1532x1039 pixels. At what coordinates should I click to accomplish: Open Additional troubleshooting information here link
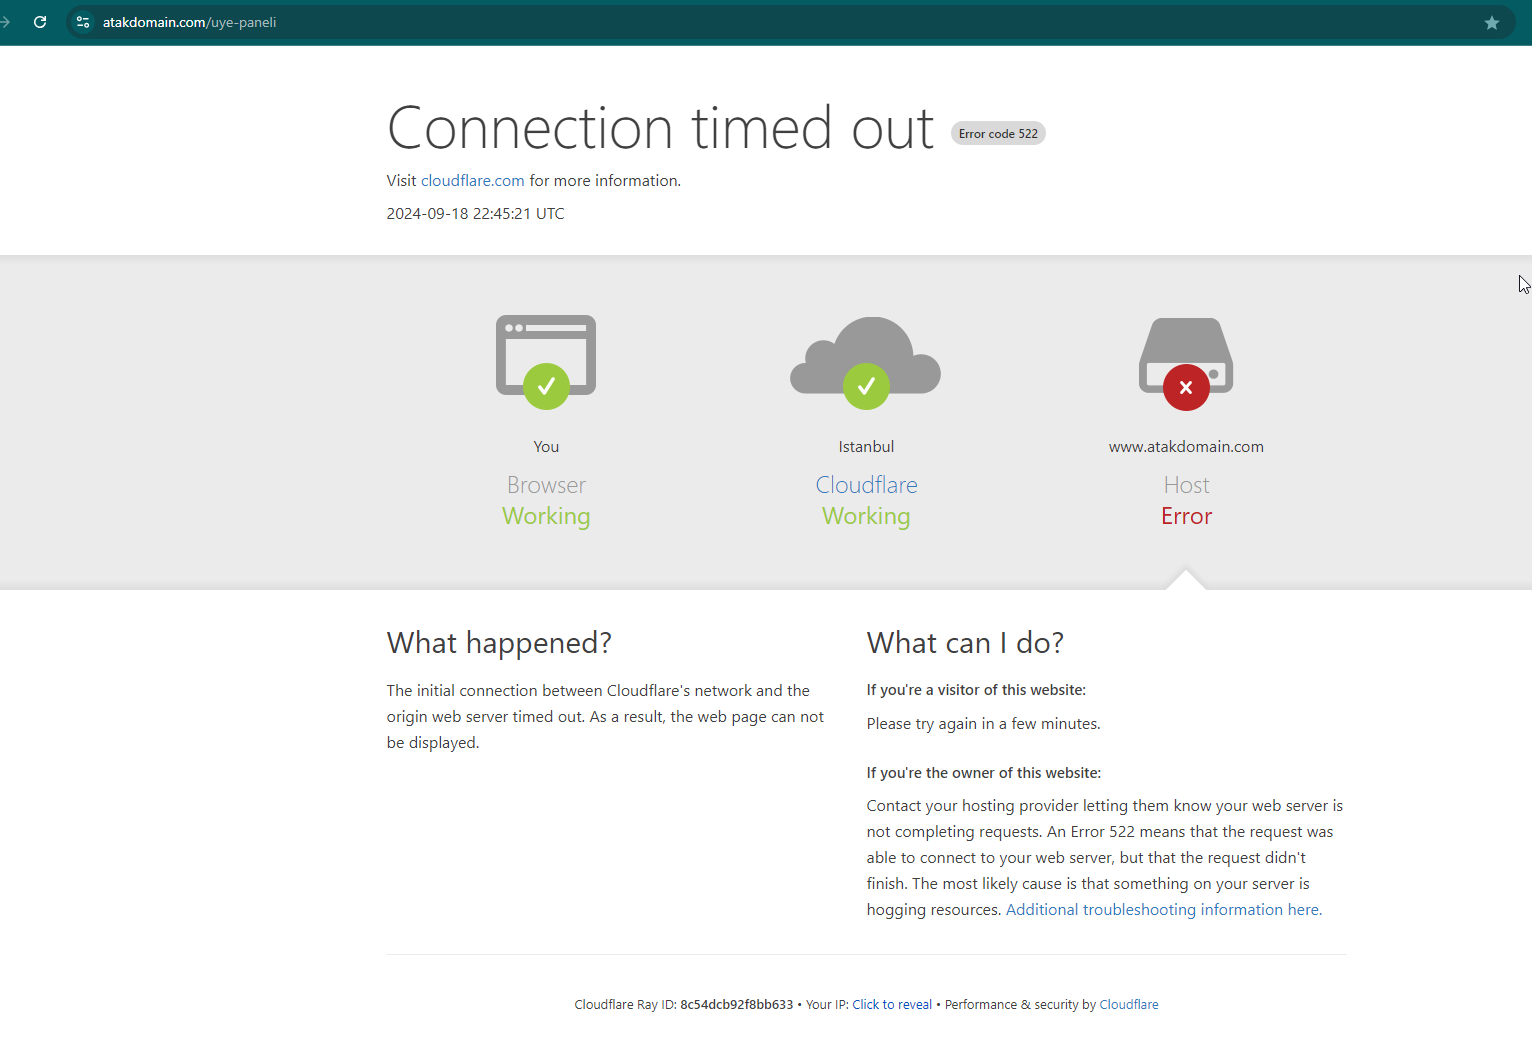pyautogui.click(x=1164, y=910)
